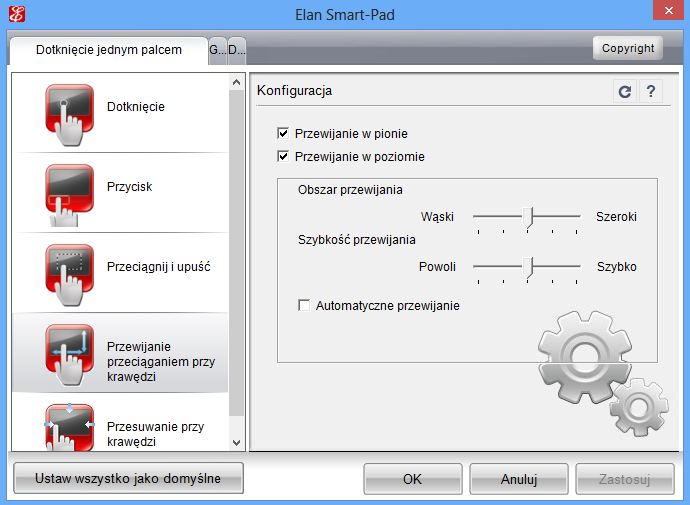Image resolution: width=690 pixels, height=505 pixels.
Task: Select the Przeciągnij i upuść label
Action: point(158,267)
